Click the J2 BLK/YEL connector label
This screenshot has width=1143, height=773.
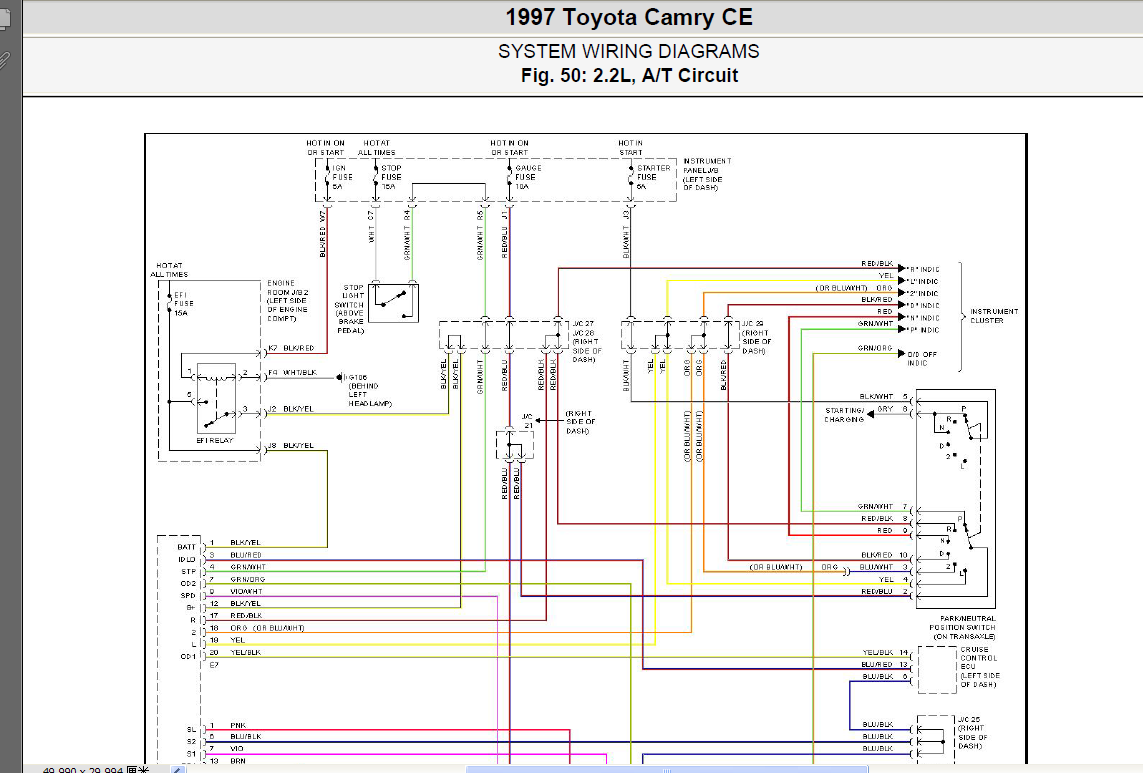[290, 409]
